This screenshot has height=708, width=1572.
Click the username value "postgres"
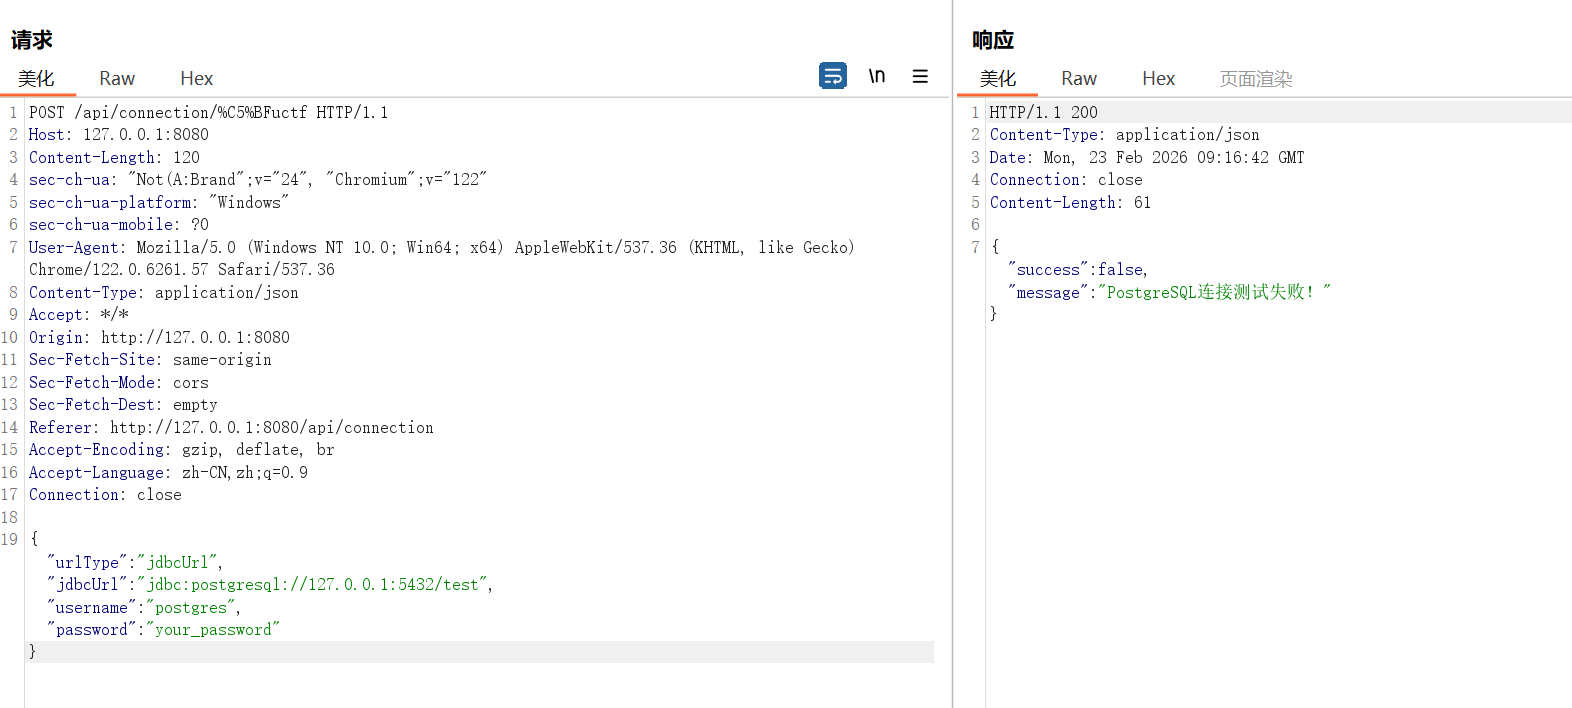[191, 608]
